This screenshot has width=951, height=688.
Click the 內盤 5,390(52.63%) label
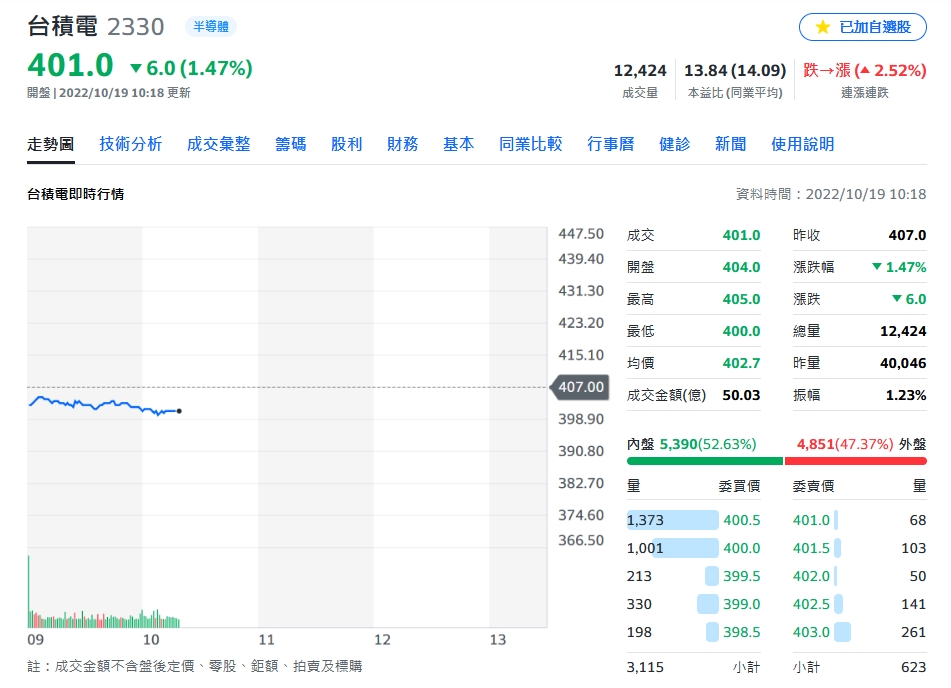(691, 444)
